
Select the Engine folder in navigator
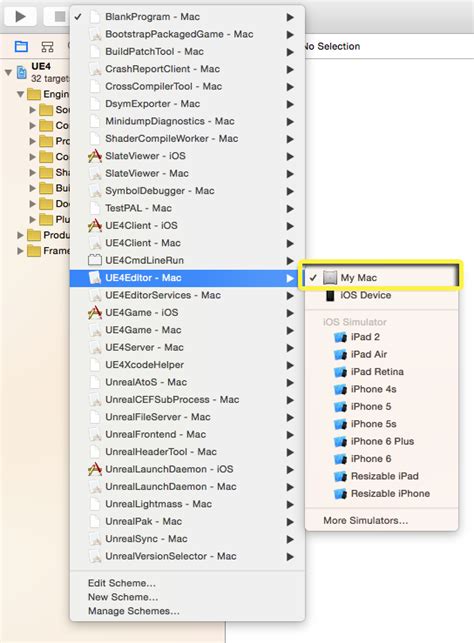[x=48, y=94]
